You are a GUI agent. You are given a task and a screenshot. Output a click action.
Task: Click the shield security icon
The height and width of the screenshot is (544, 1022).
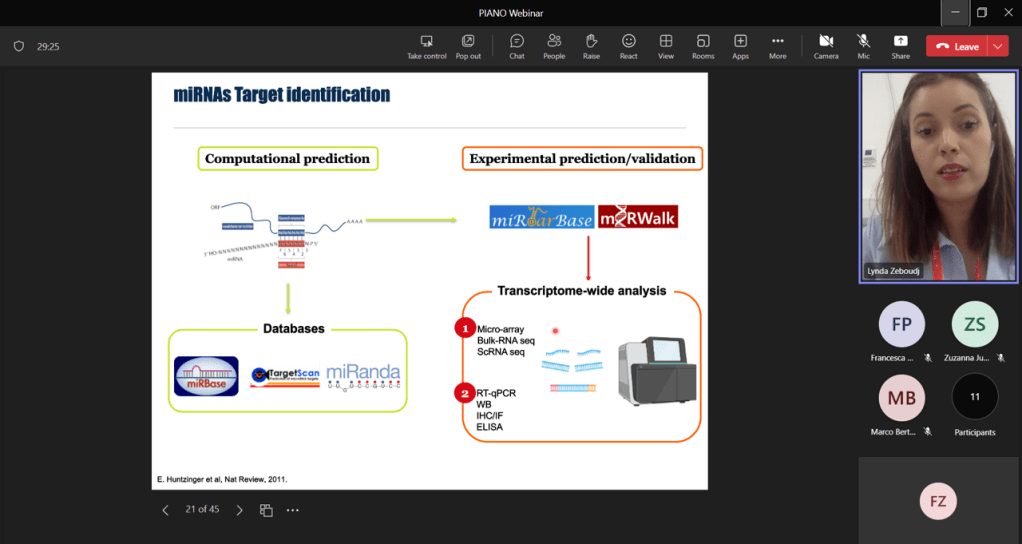[x=18, y=46]
